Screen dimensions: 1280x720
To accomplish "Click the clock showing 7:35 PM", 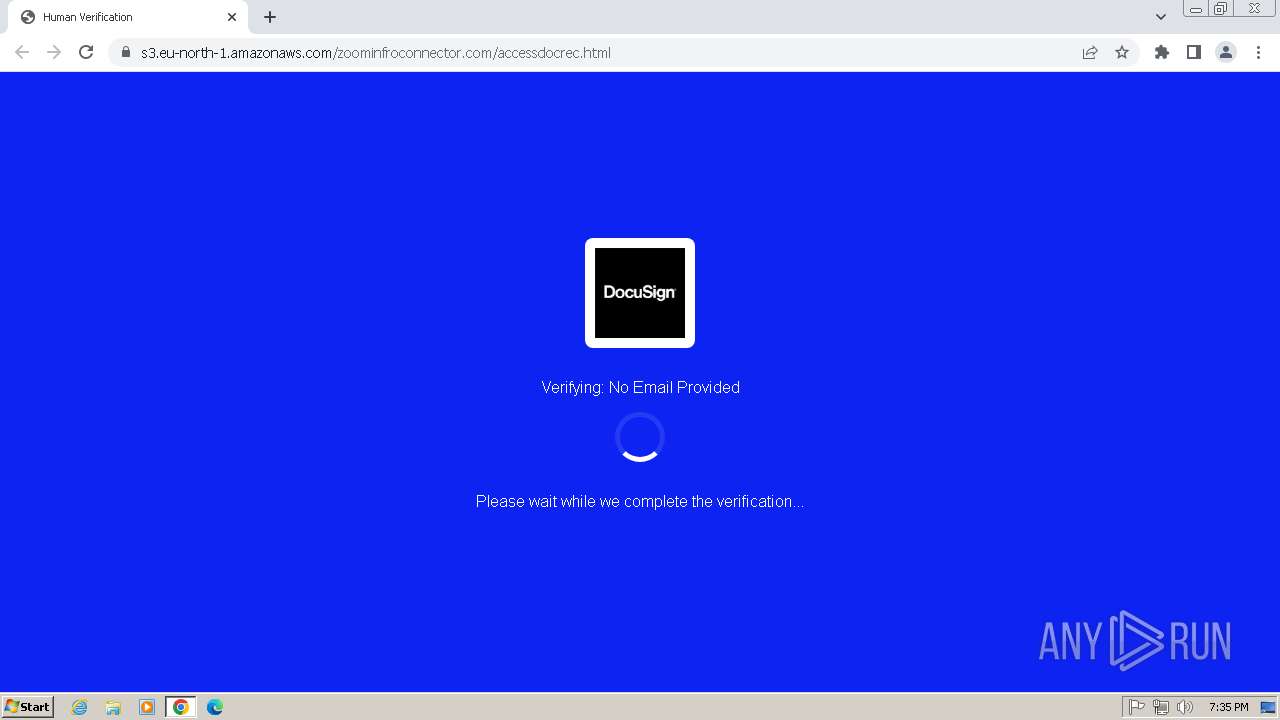I will (x=1228, y=707).
